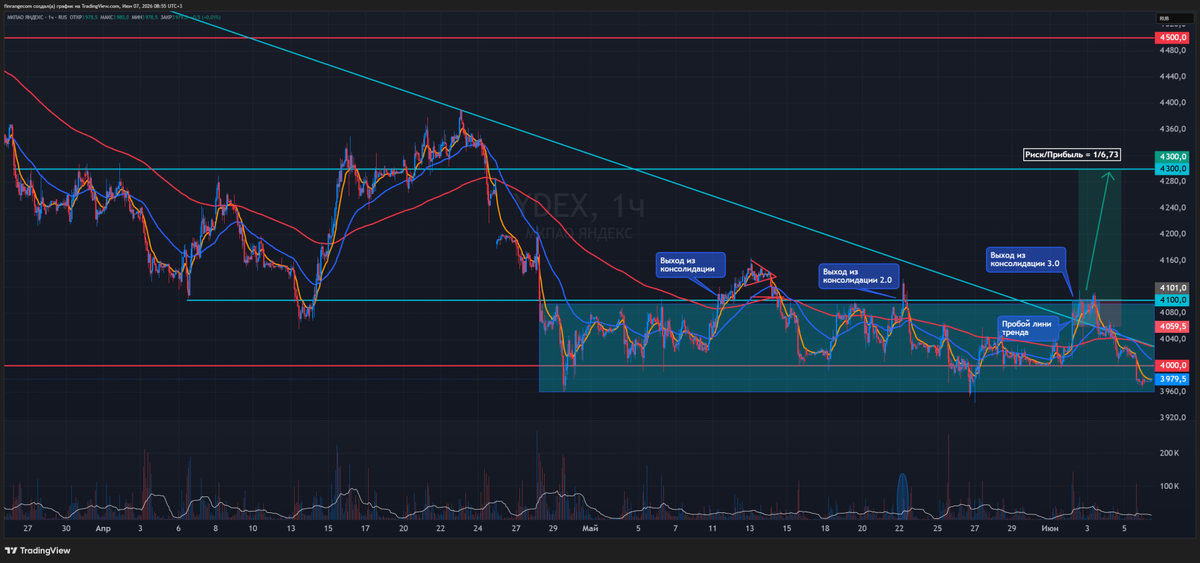Click the gray 4101,0 price tag
Screen dimensions: 1200x563
point(1173,287)
